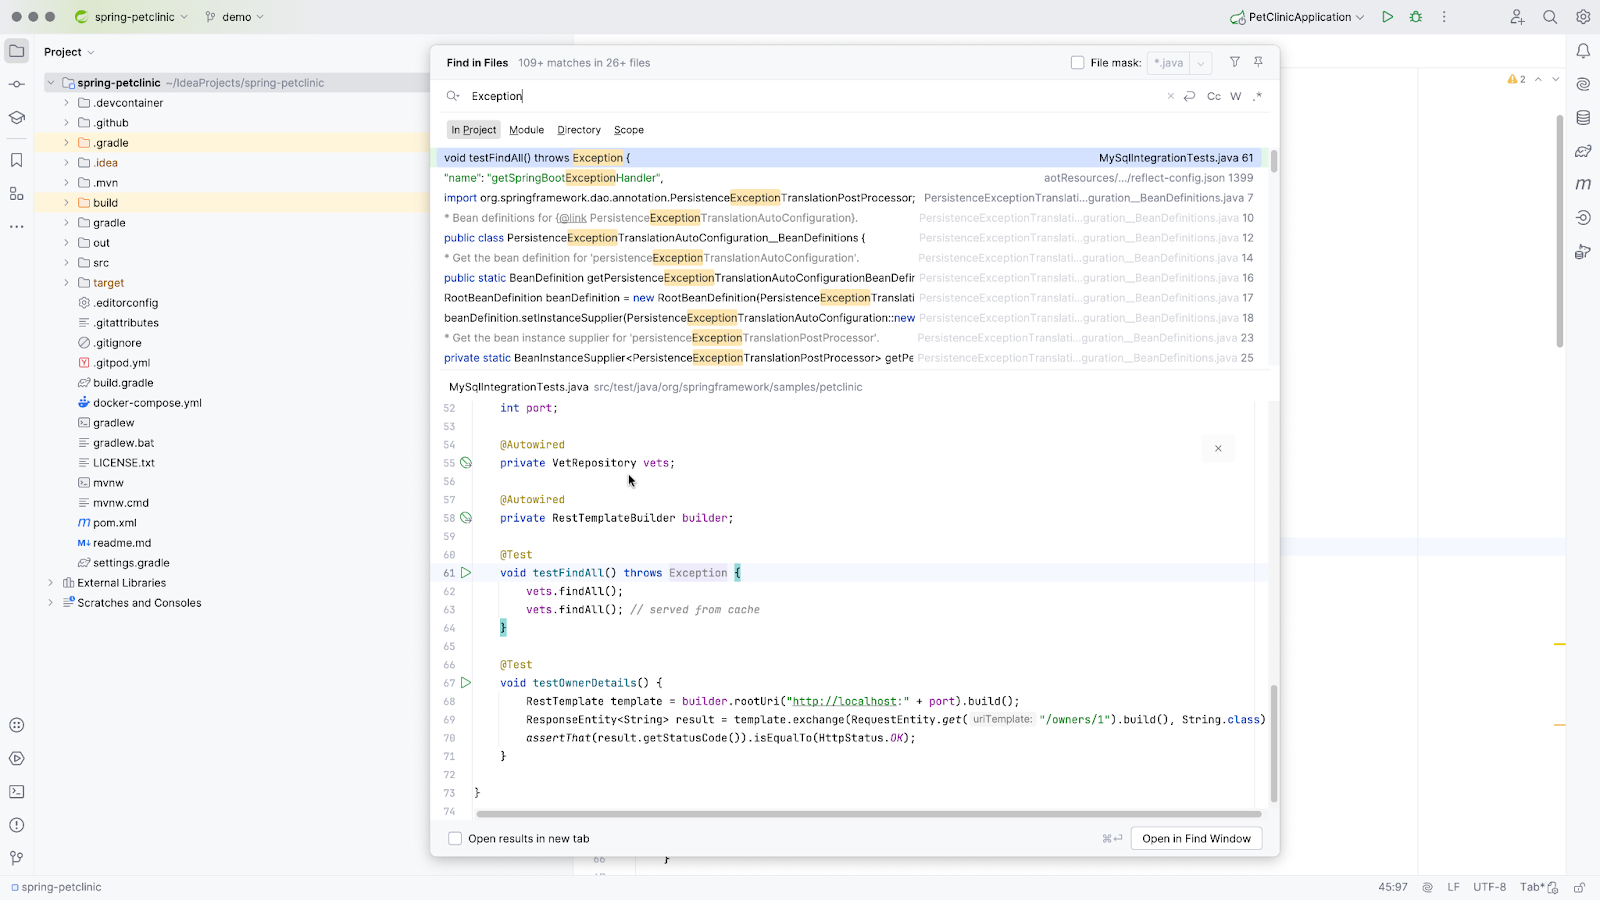
Task: Open http://localhost: link in preview
Action: coord(846,701)
